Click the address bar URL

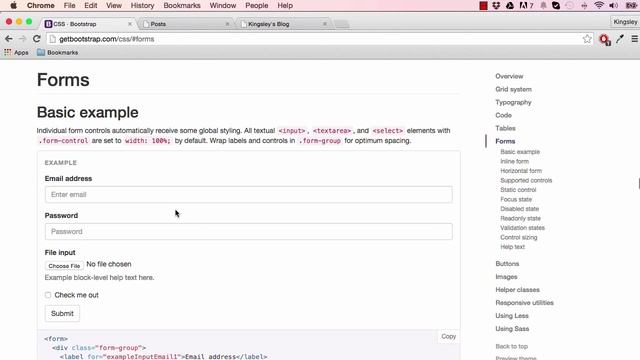(107, 39)
